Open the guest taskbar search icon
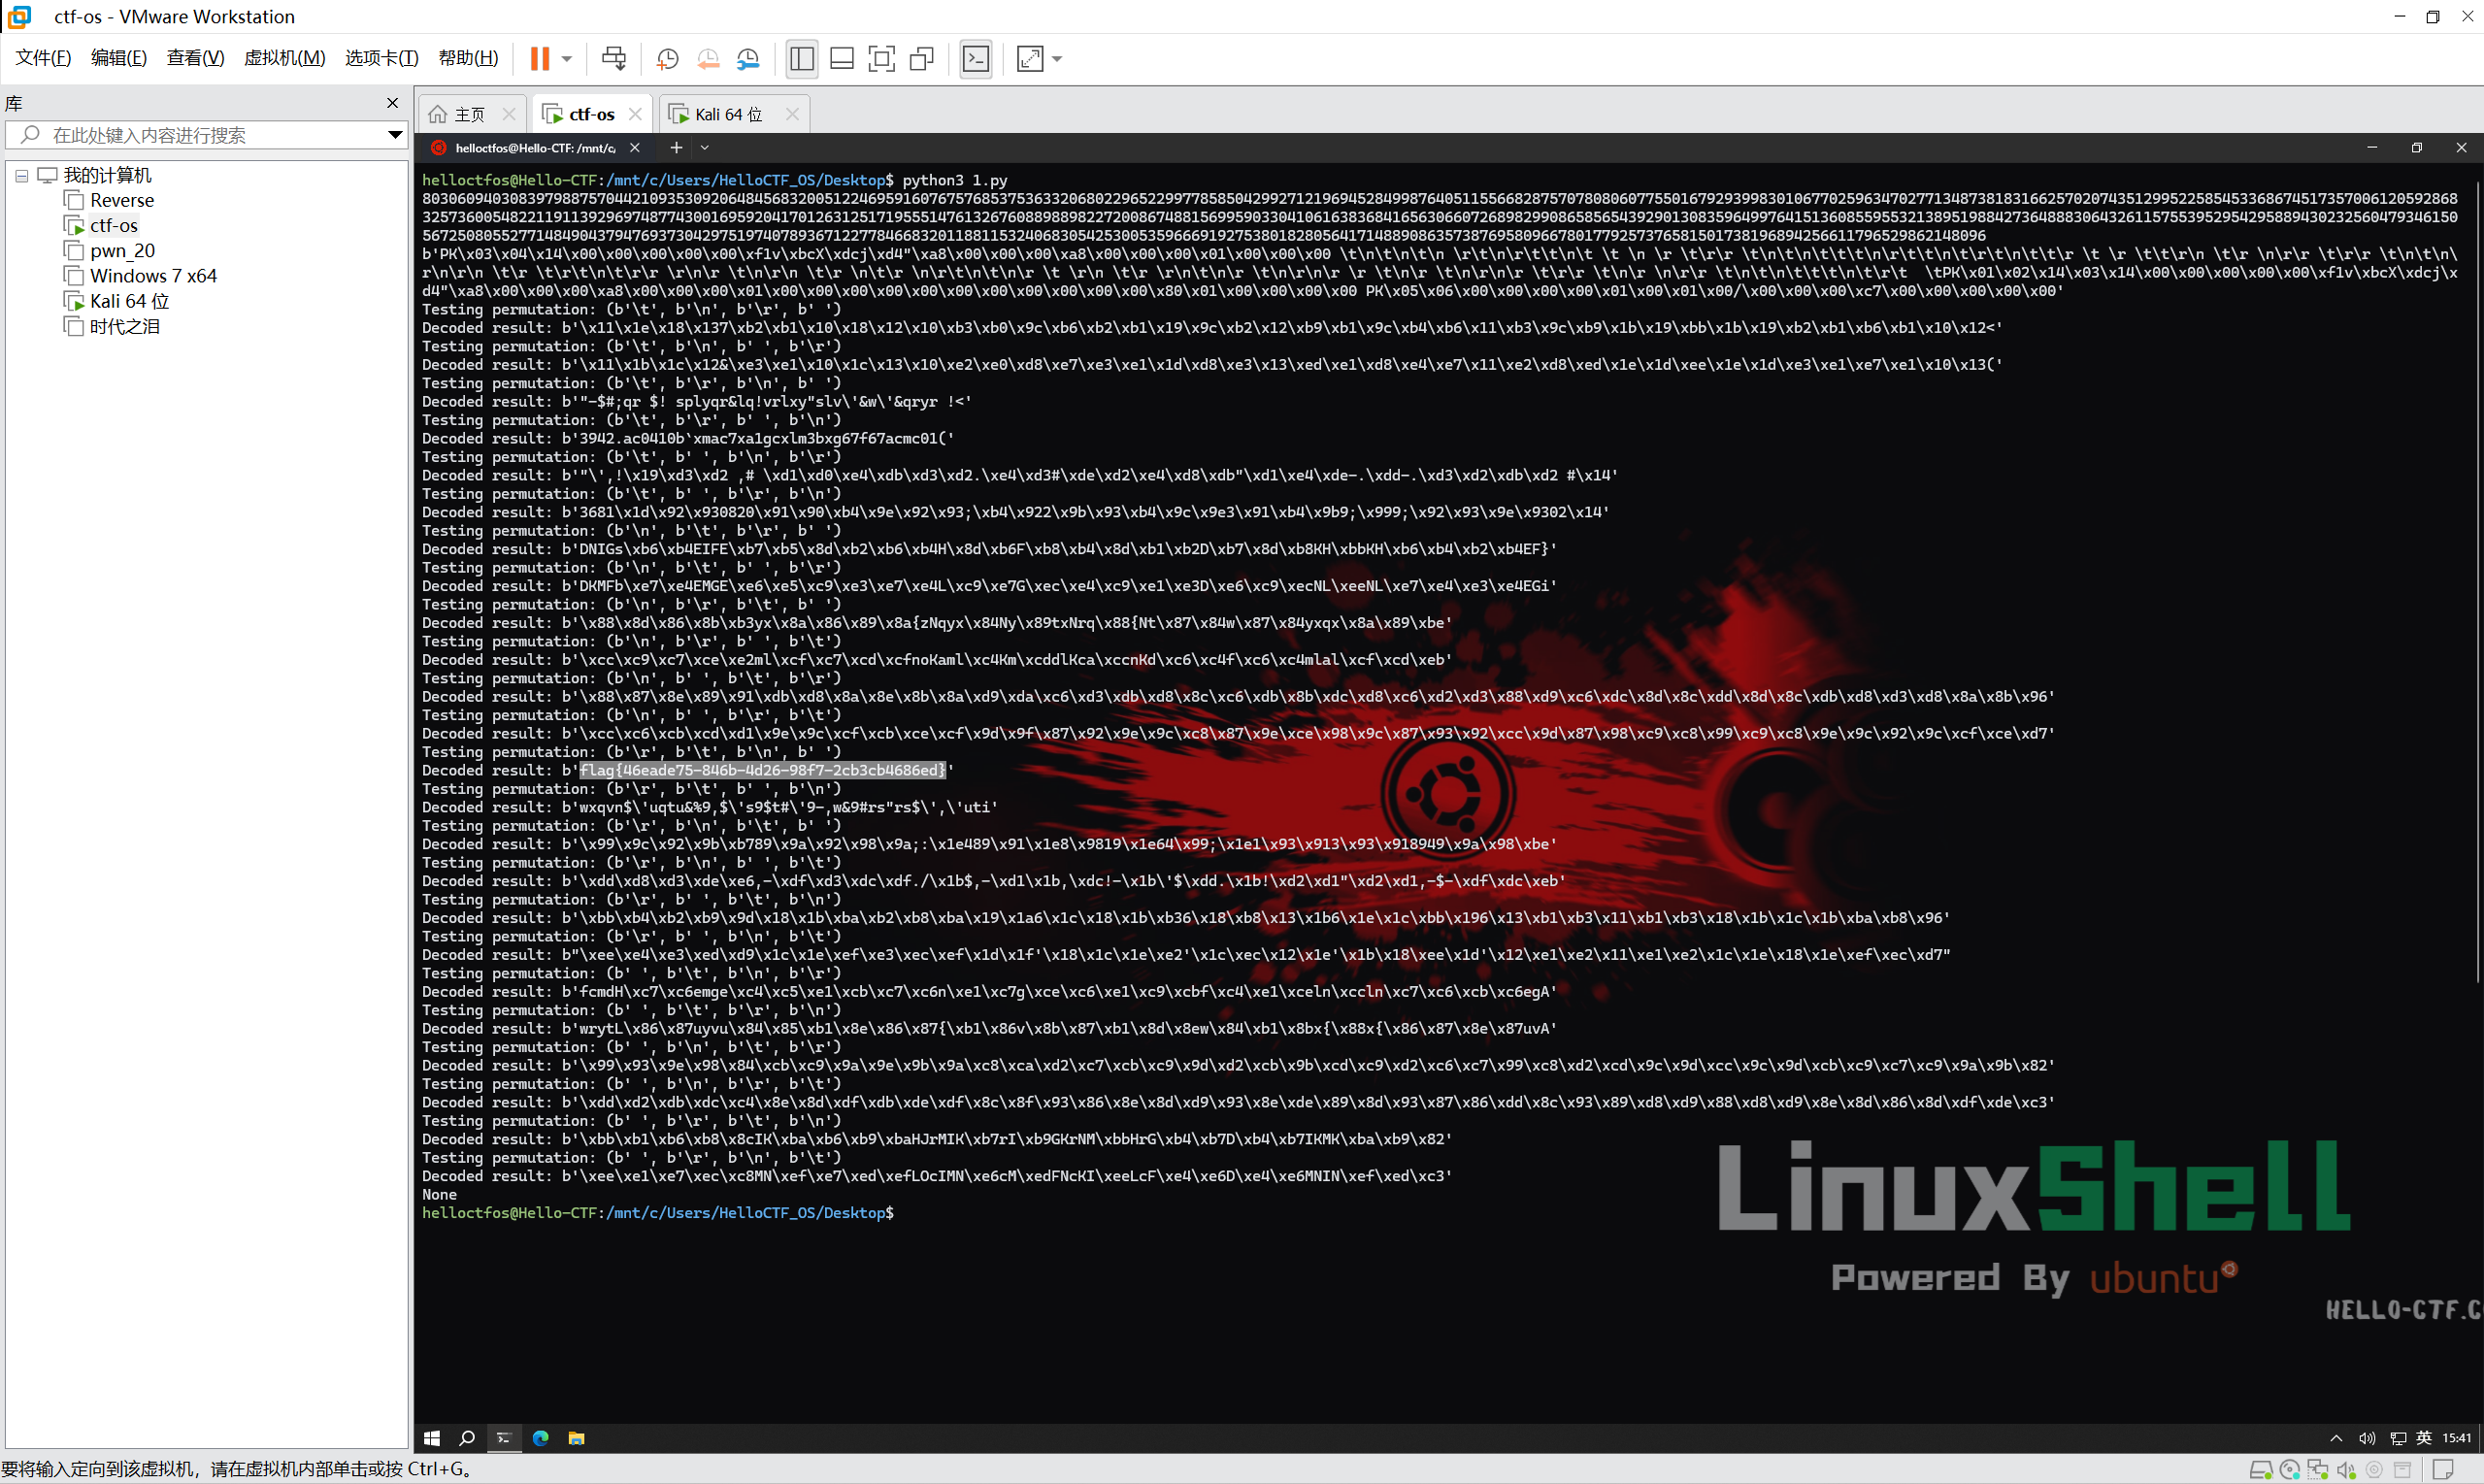 coord(467,1438)
